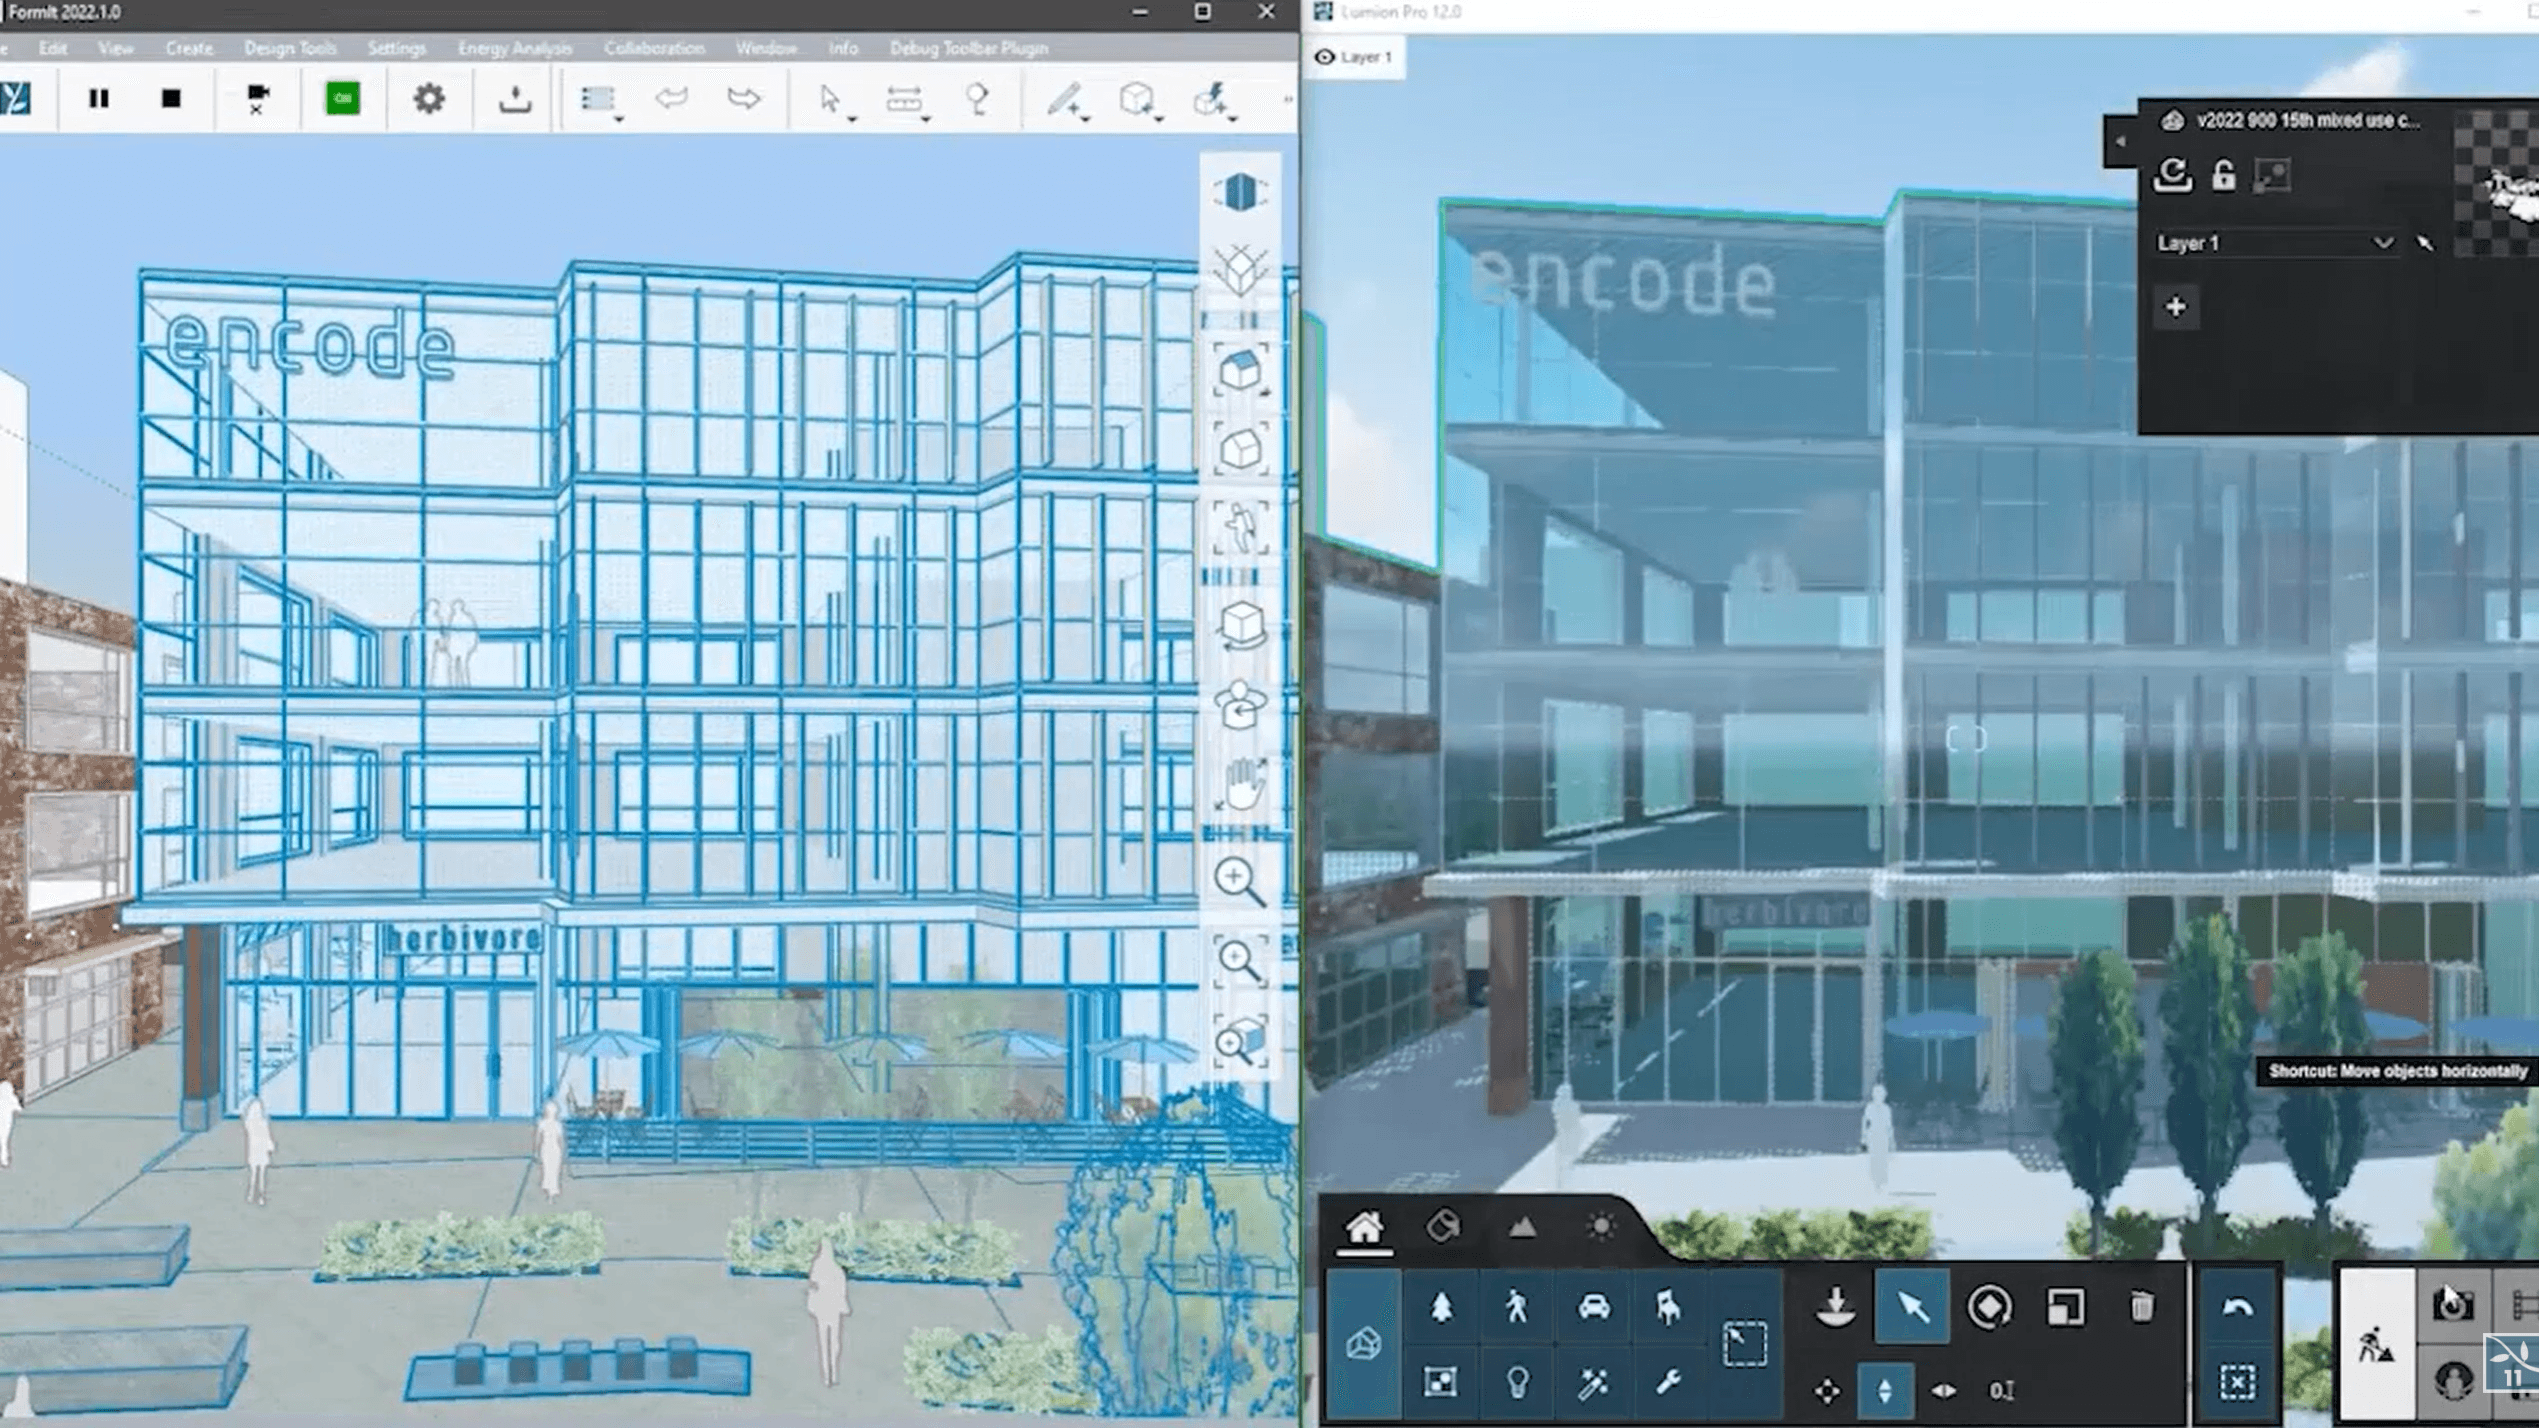
Task: Click the Lumion trees and nature icon
Action: 1441,1306
